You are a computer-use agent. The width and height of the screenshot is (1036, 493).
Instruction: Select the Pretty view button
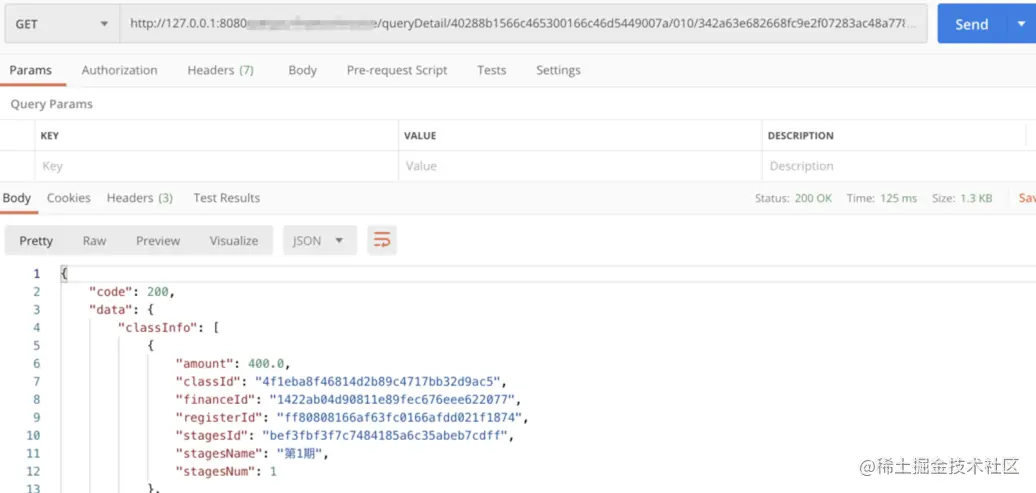tap(36, 241)
